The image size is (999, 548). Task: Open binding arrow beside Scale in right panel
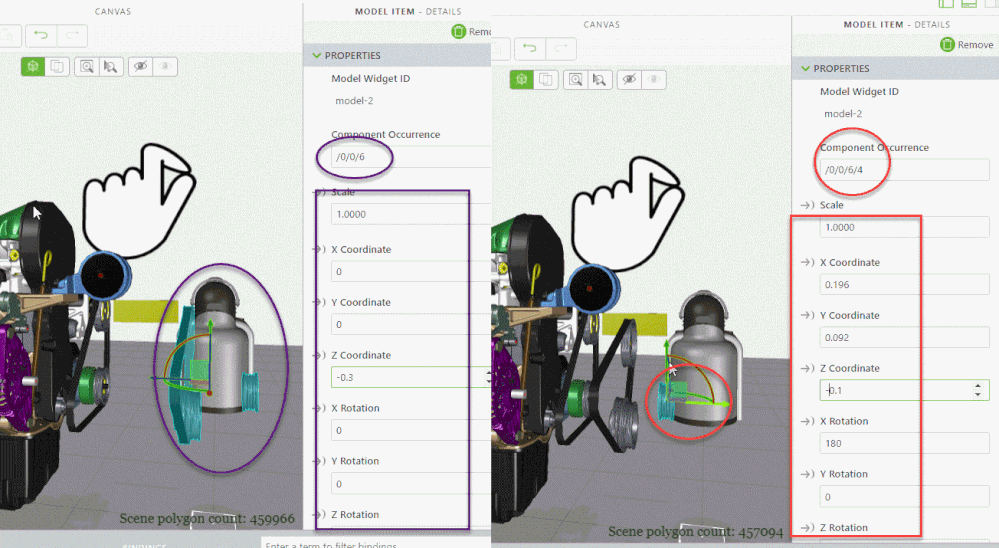click(x=808, y=205)
